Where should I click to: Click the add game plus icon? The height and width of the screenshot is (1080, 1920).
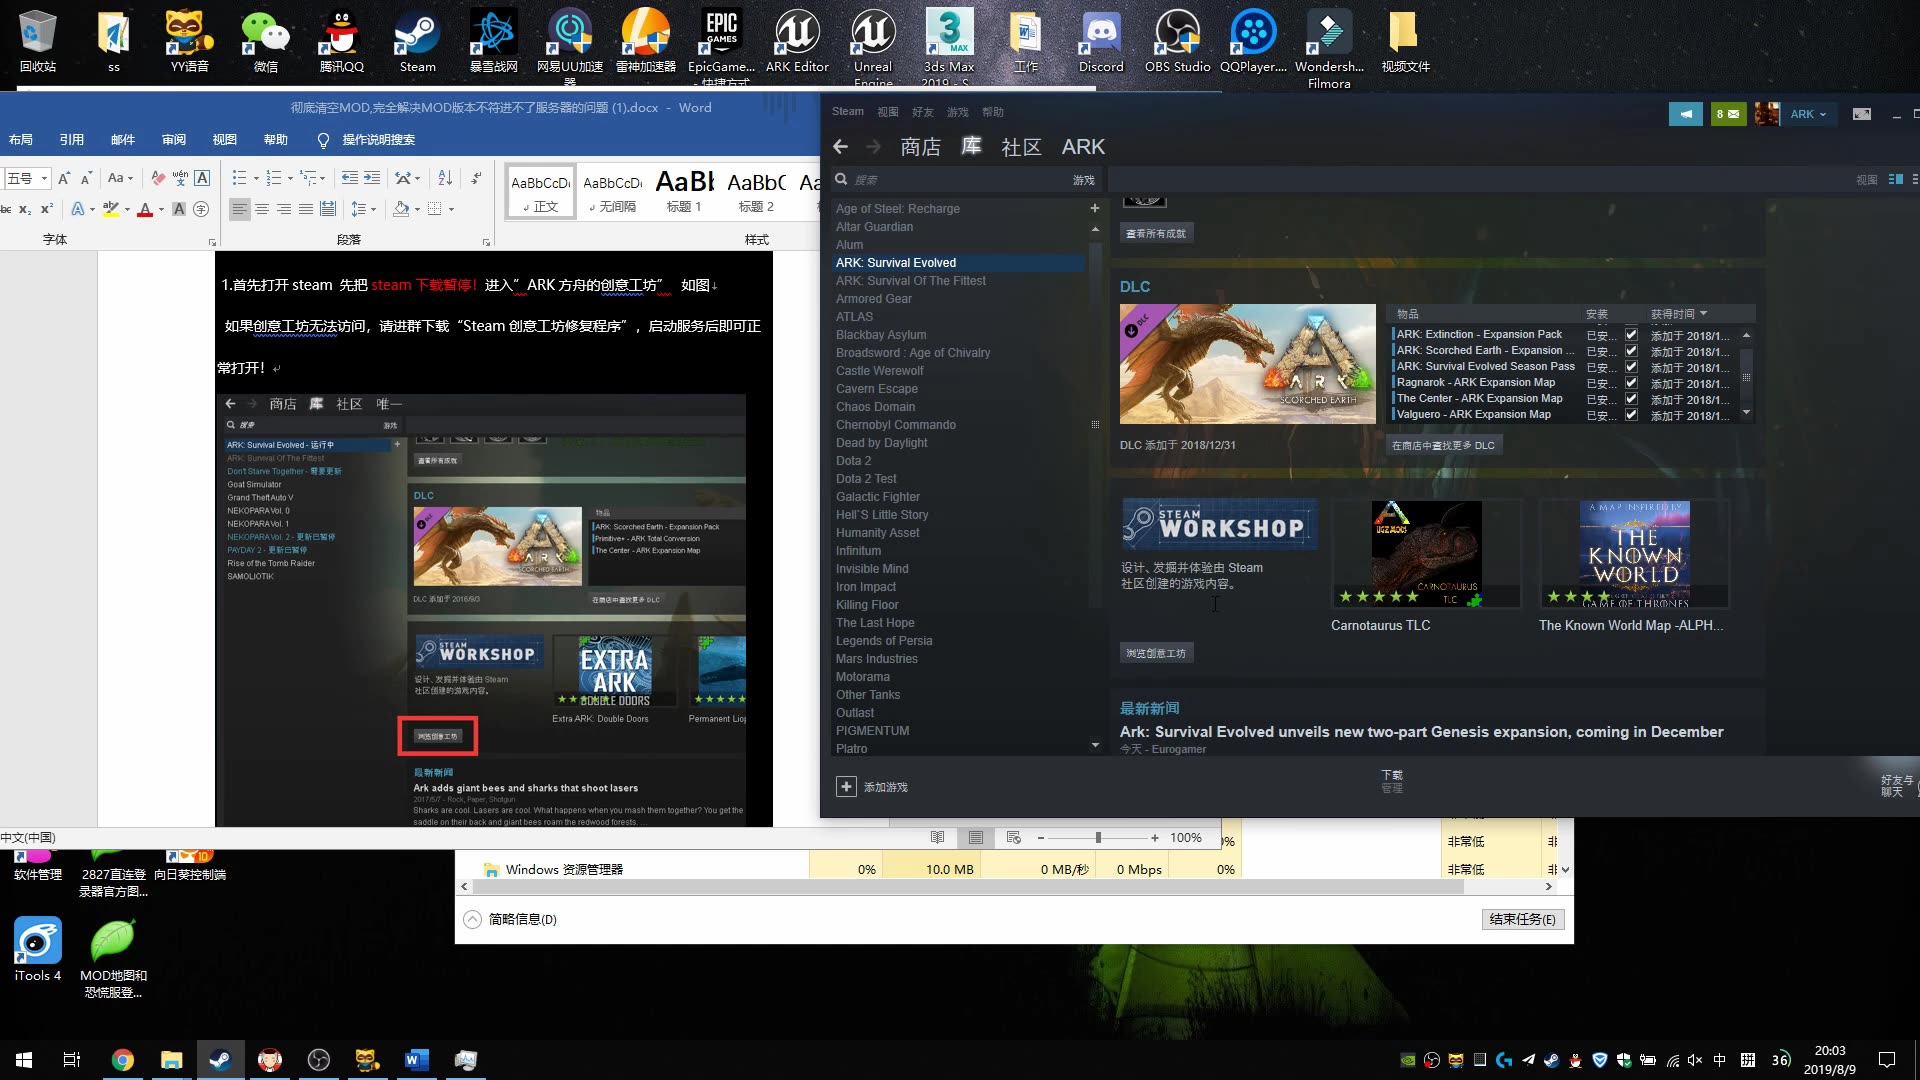coord(846,787)
